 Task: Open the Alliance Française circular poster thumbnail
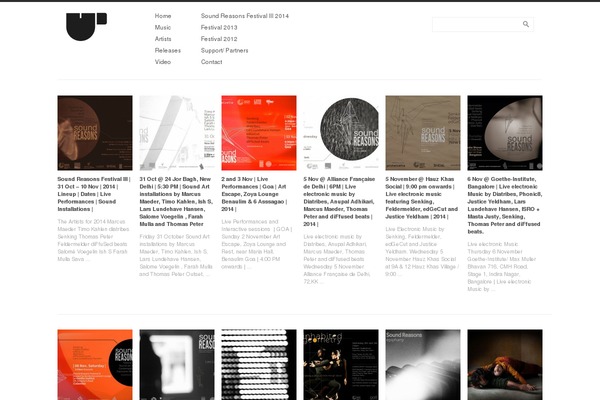coord(341,133)
